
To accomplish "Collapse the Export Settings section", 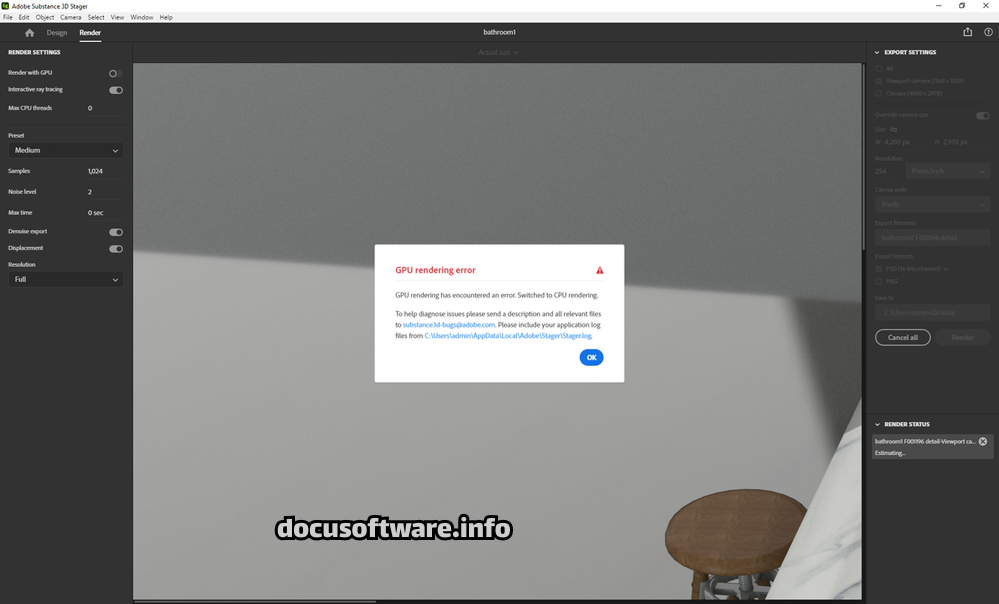I will 877,52.
